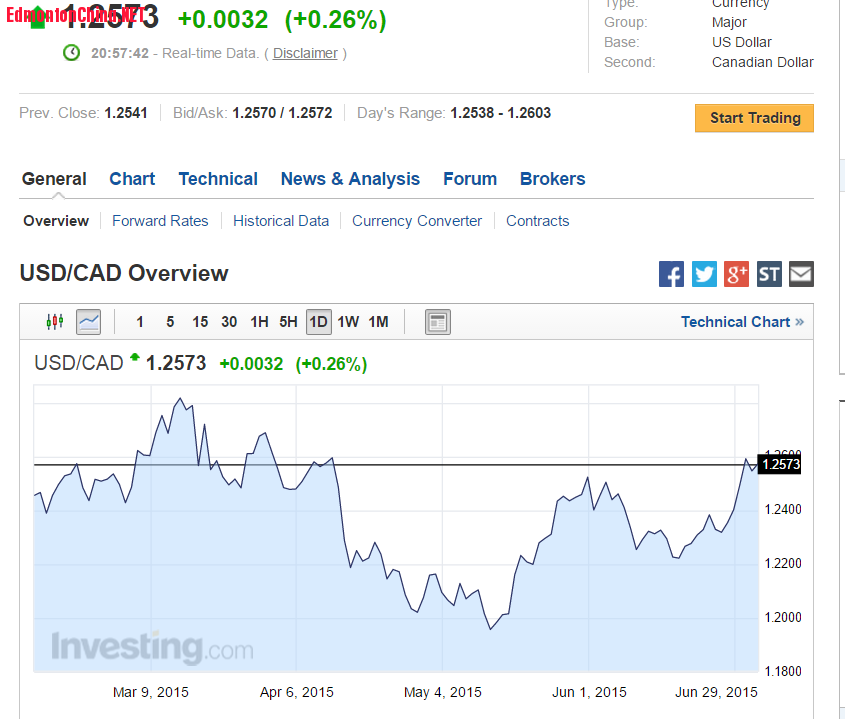Share on Twitter icon

[x=704, y=274]
